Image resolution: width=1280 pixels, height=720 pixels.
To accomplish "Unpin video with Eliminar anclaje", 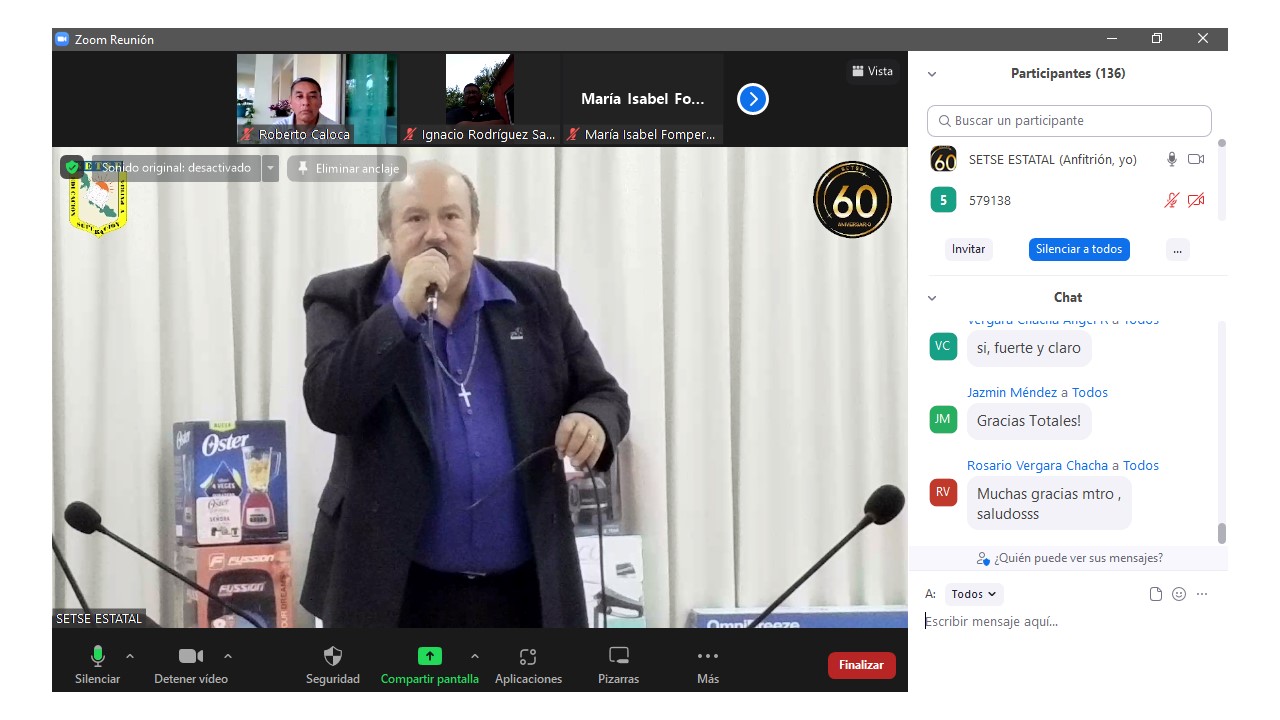I will 347,168.
